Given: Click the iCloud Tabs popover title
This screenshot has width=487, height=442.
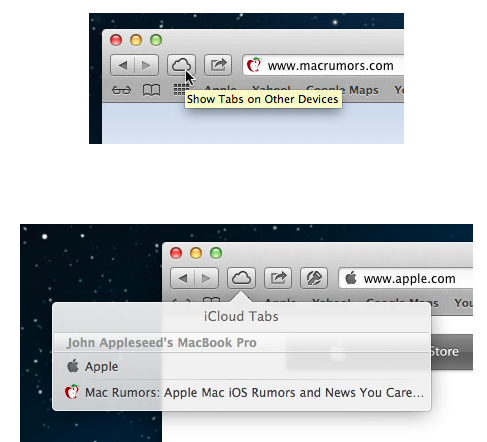Looking at the screenshot, I should pyautogui.click(x=241, y=316).
